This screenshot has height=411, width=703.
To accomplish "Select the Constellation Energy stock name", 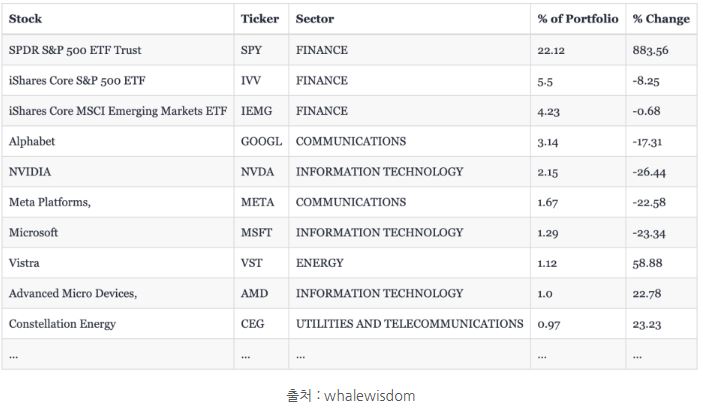I will coord(62,324).
